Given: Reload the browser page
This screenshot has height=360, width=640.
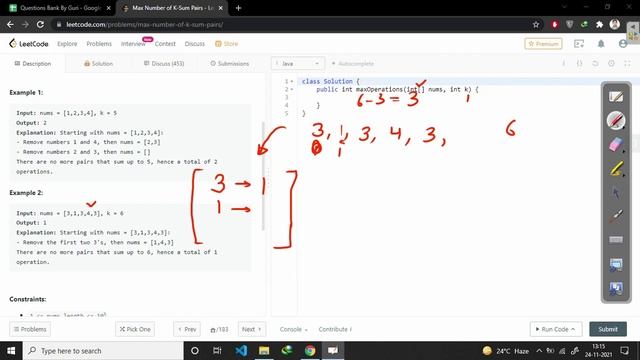Looking at the screenshot, I should (x=40, y=24).
